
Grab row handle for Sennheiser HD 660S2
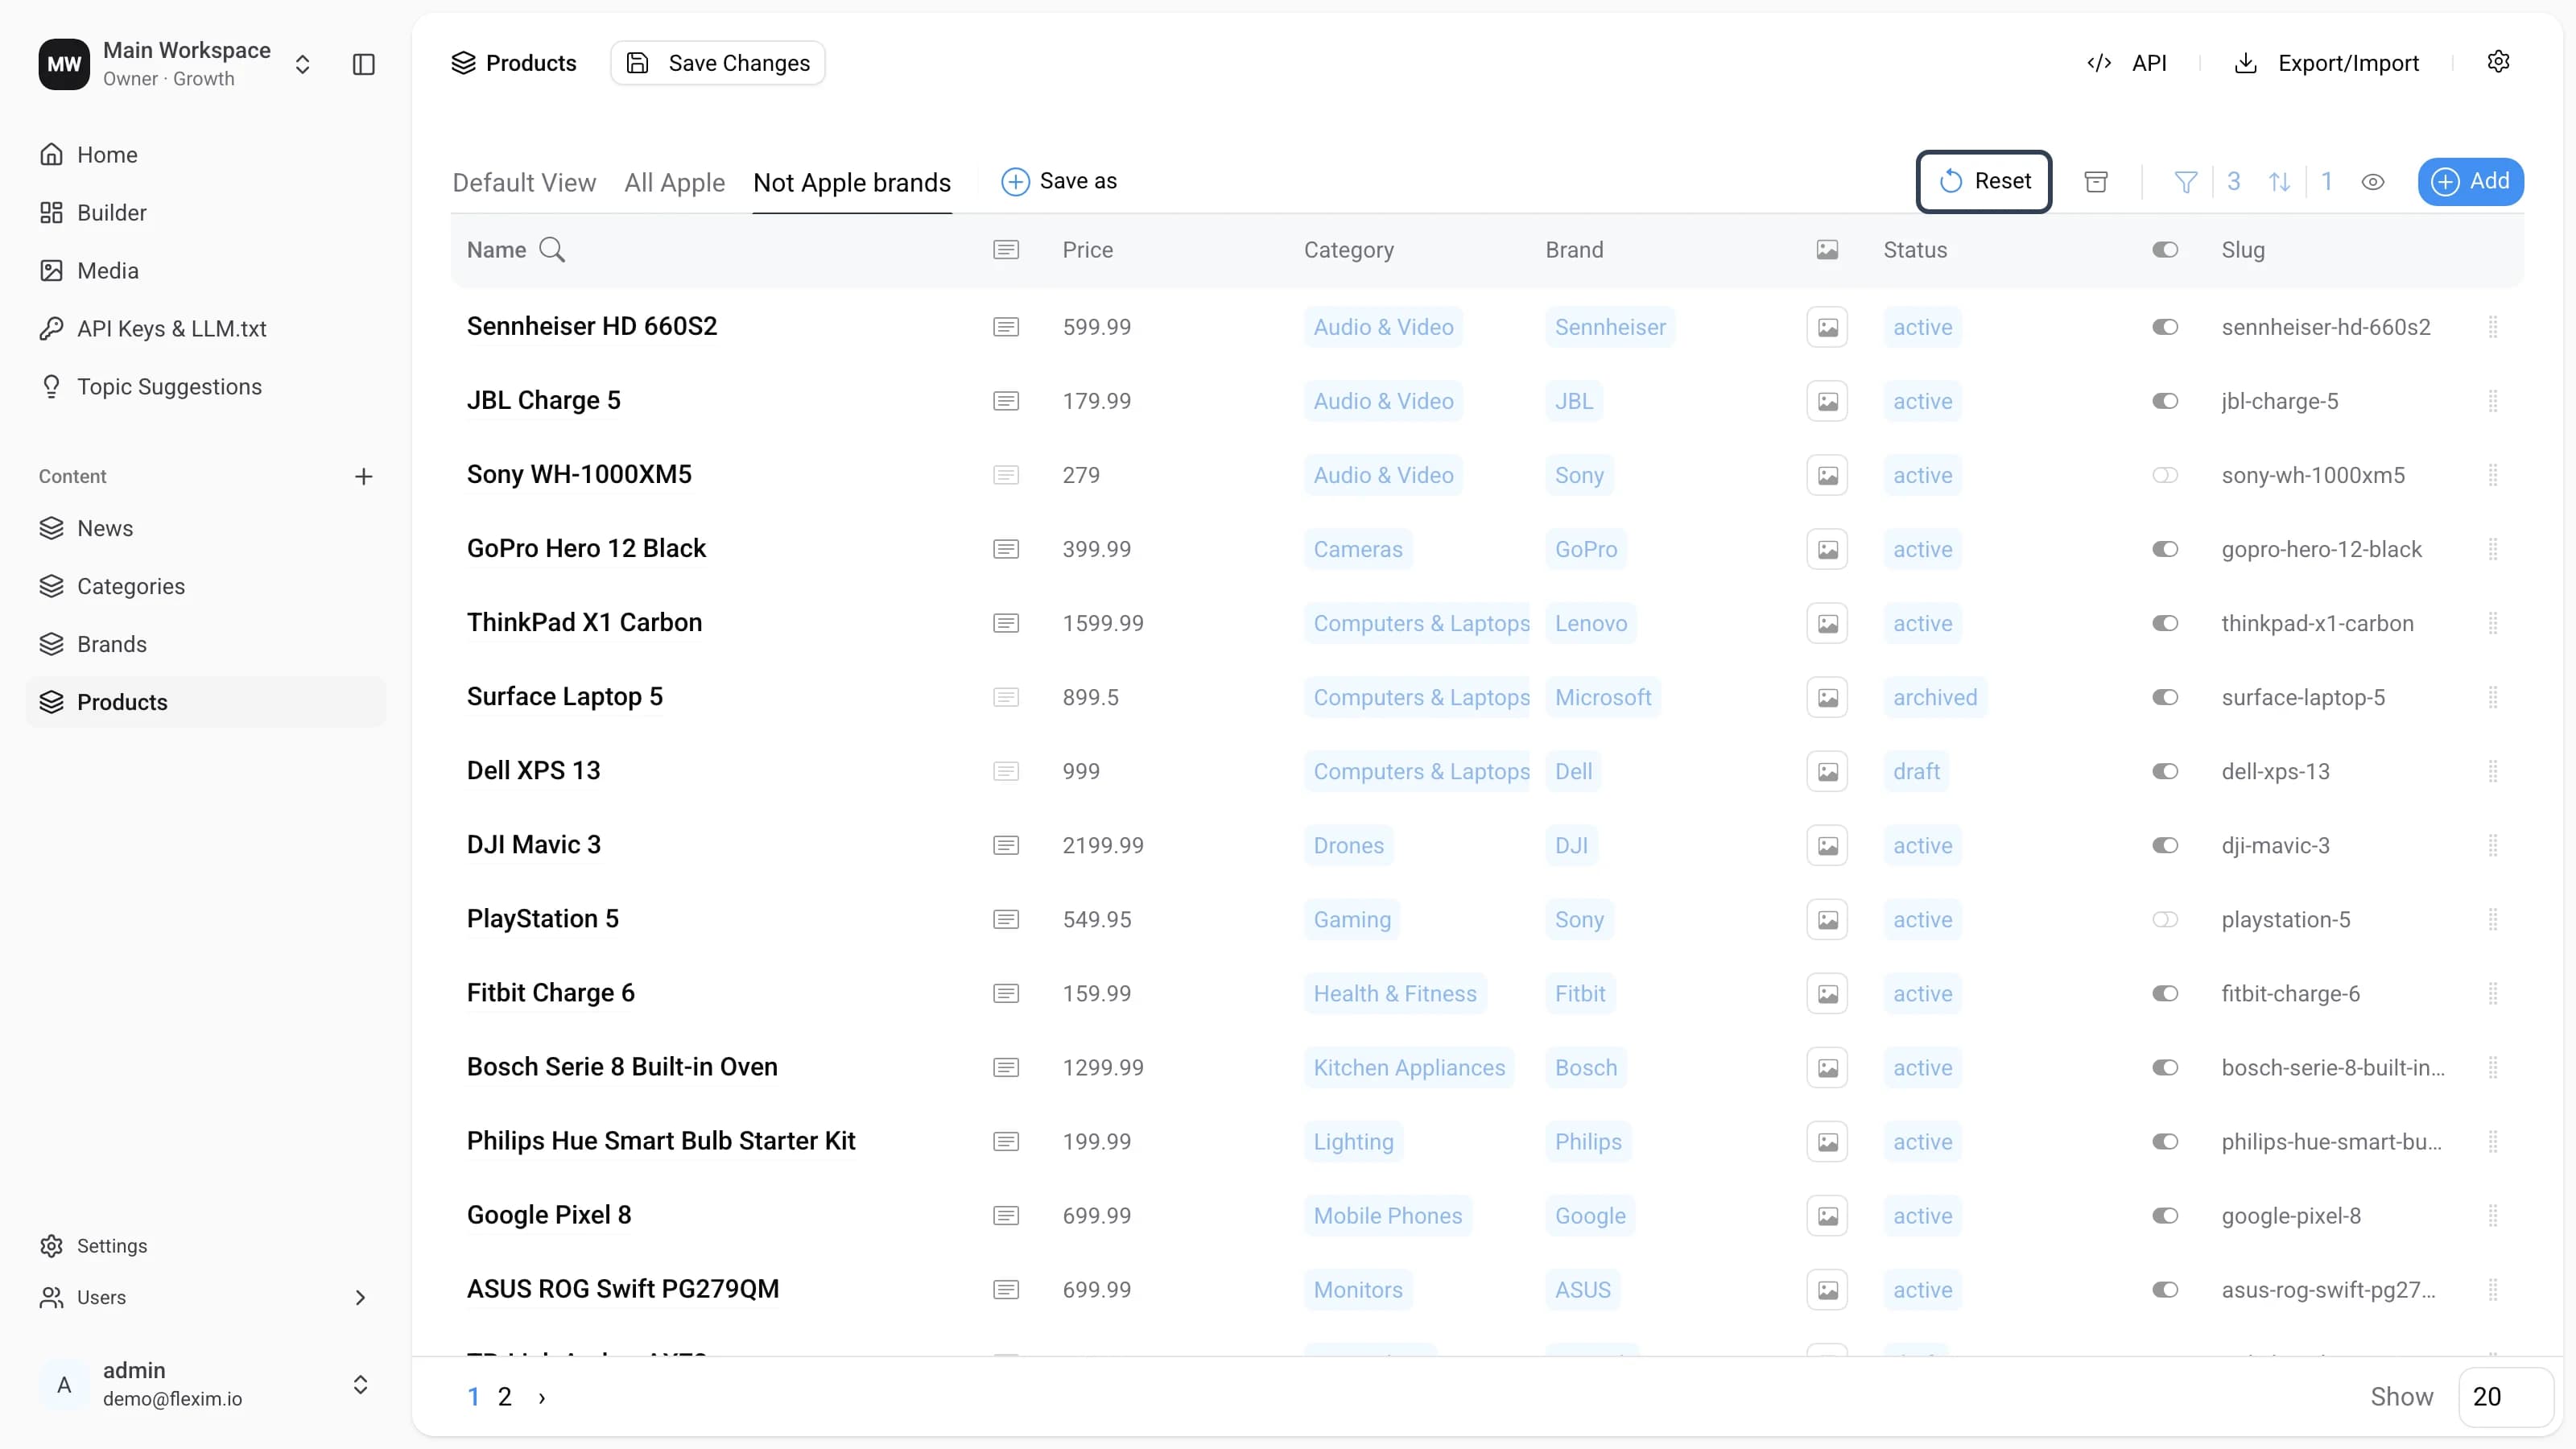[x=2493, y=327]
